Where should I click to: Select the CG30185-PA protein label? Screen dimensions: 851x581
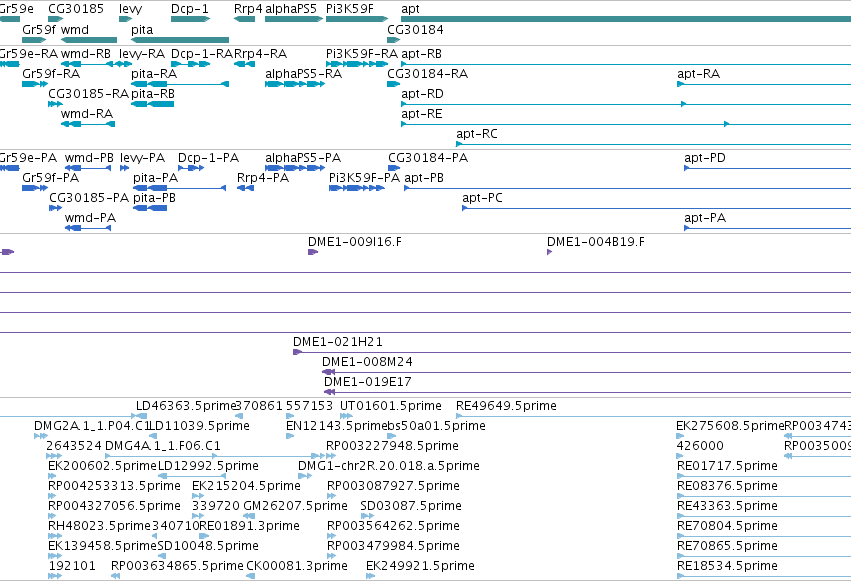click(89, 198)
